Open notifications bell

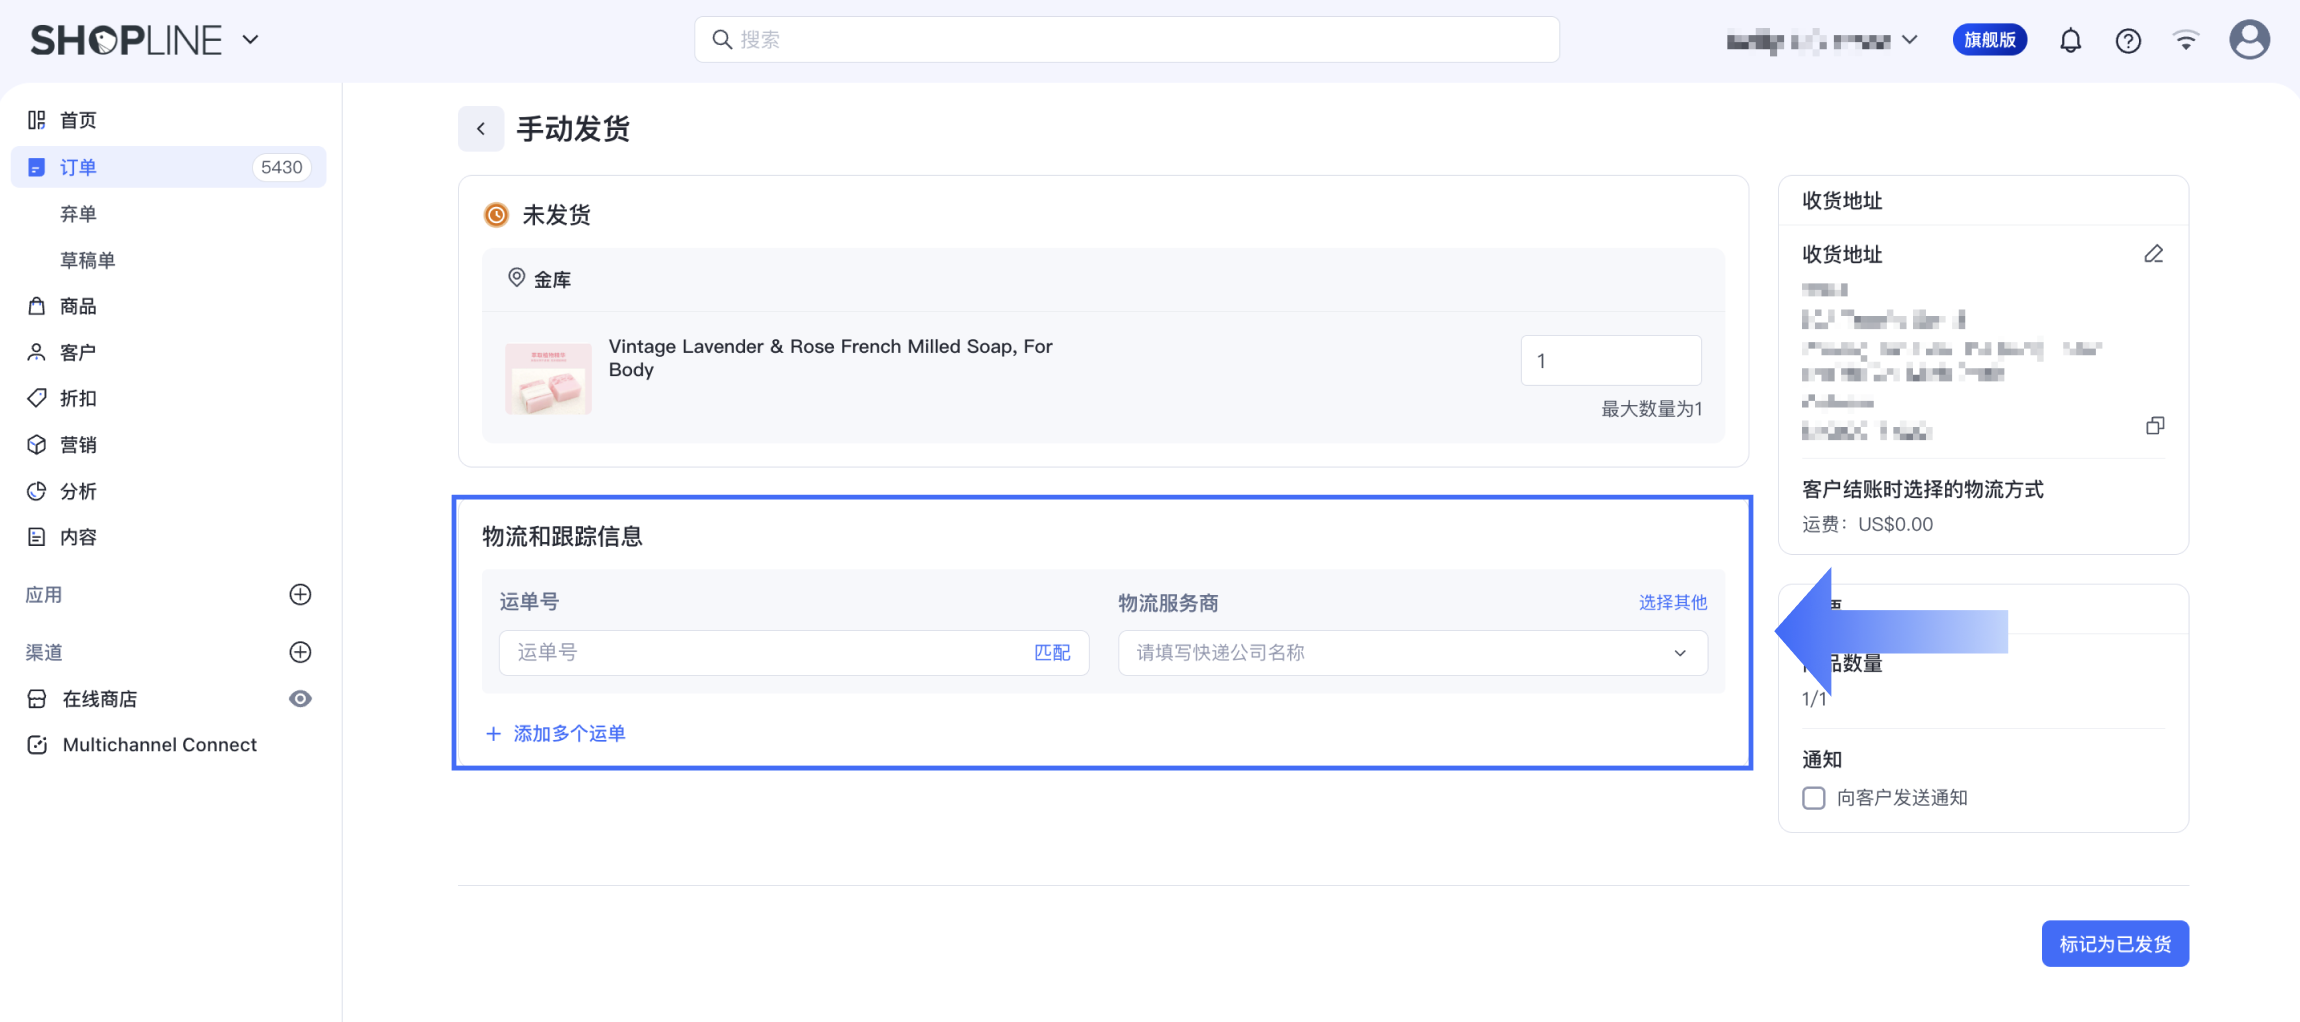[x=2070, y=40]
